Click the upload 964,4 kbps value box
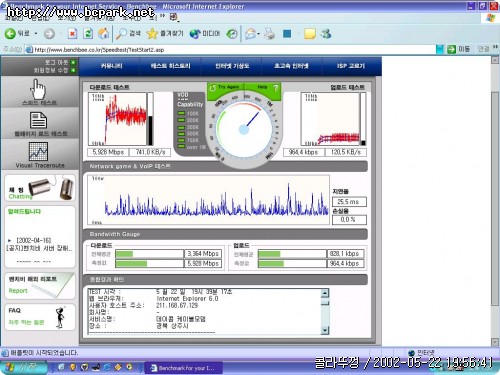The image size is (500, 375). [303, 152]
